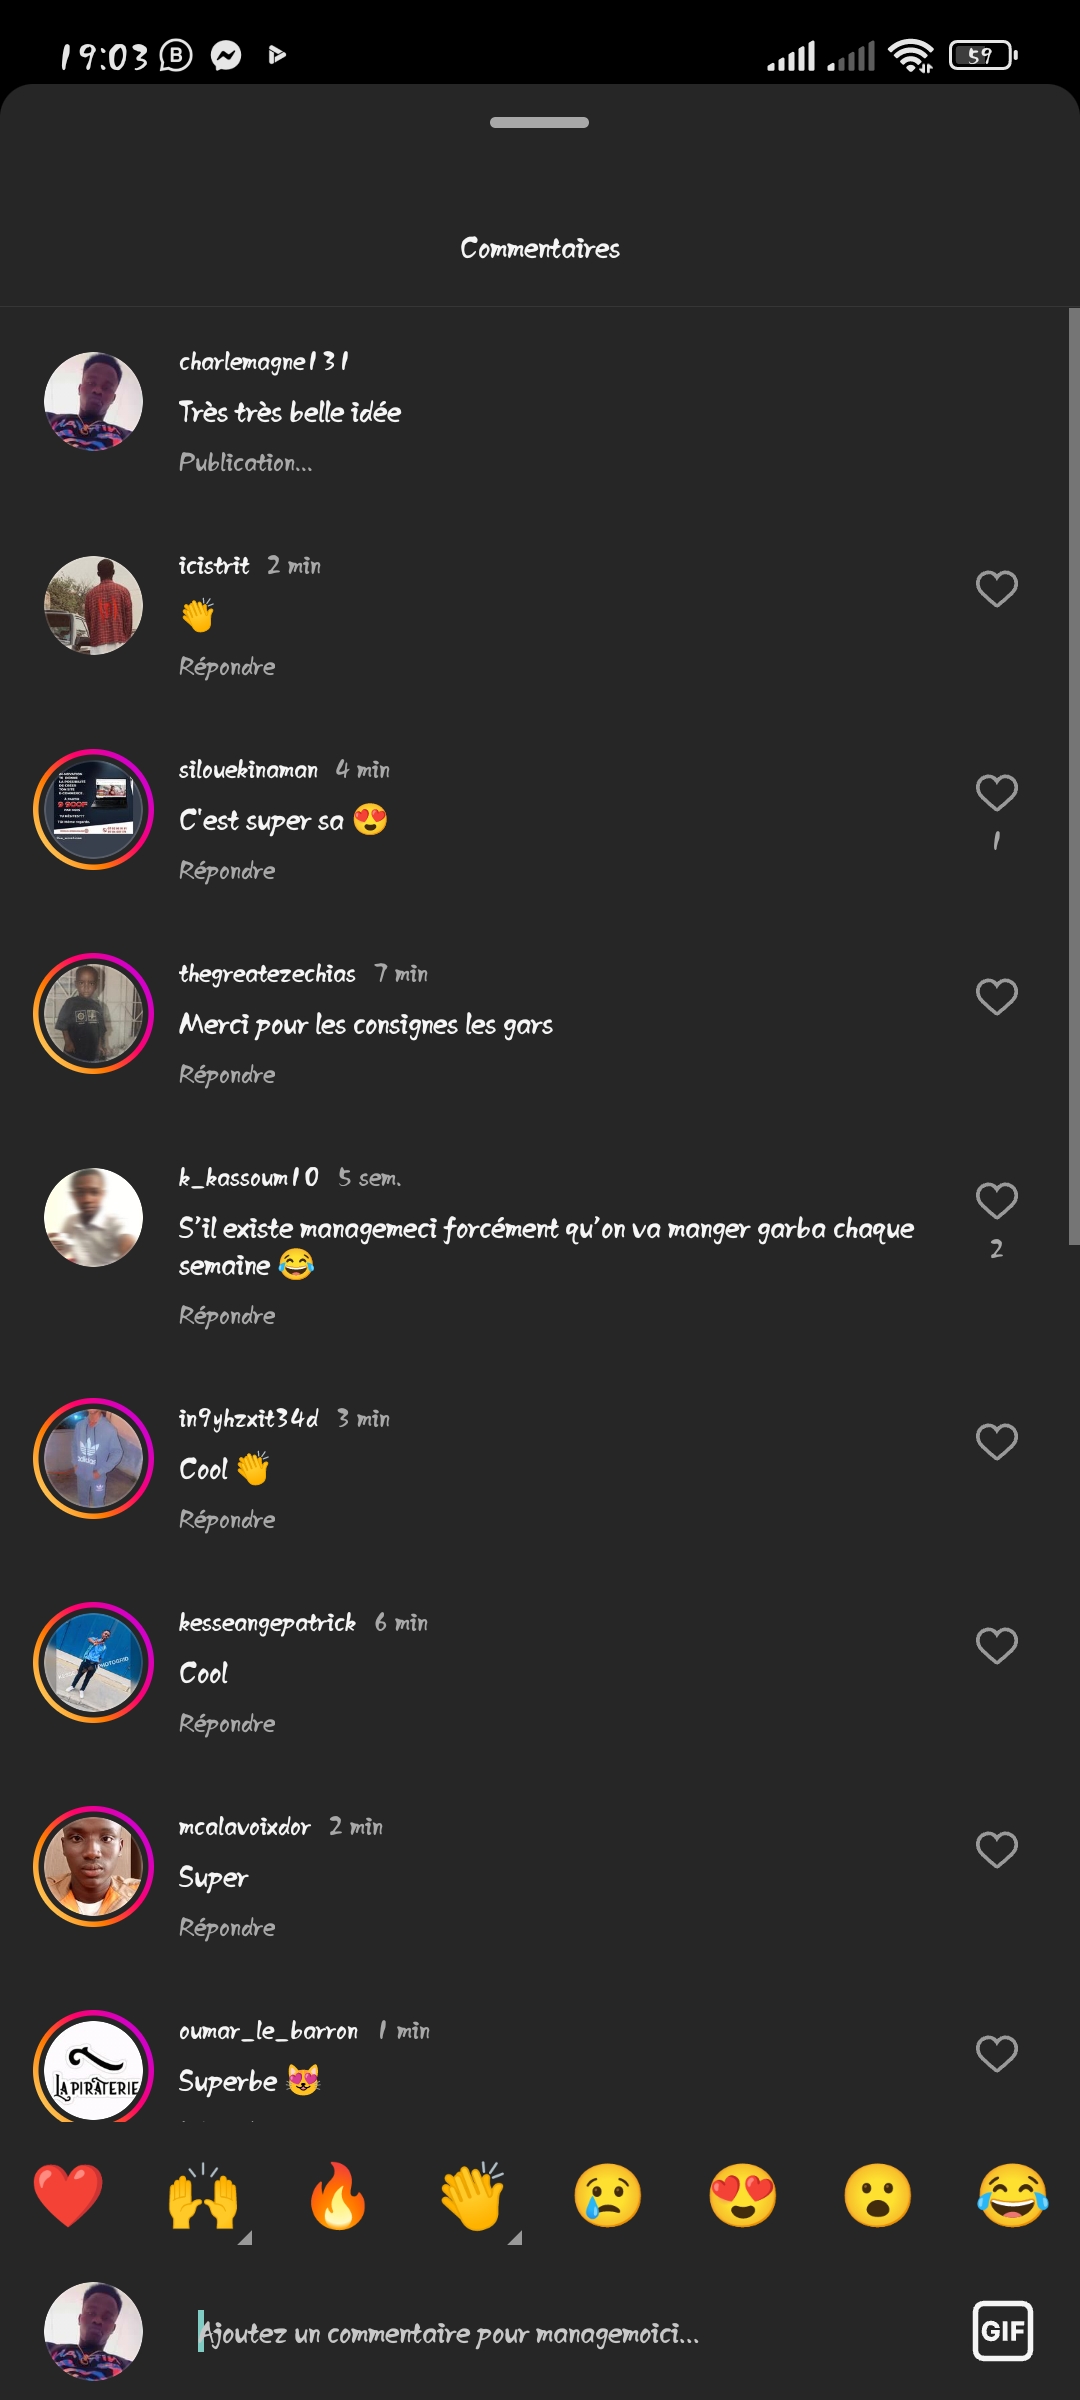Expand raised hands emoji skin tone options
The width and height of the screenshot is (1080, 2400).
245,2238
